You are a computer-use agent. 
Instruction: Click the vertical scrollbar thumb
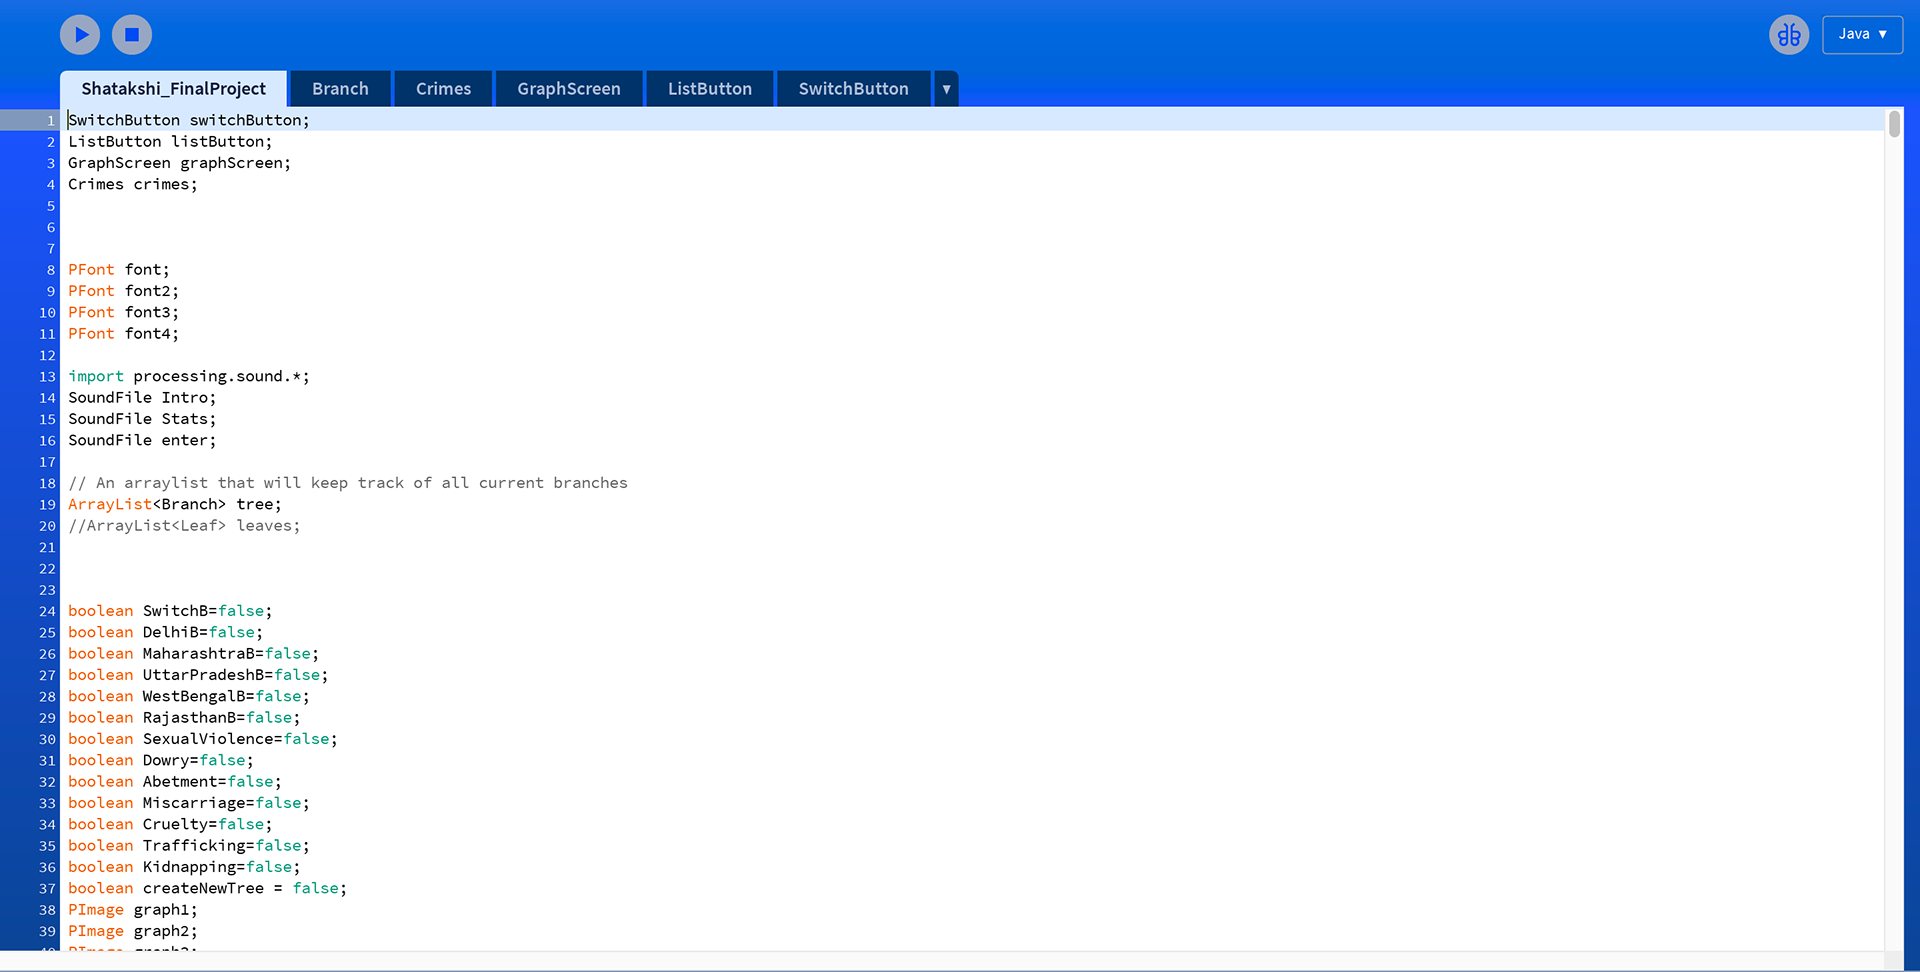pyautogui.click(x=1894, y=124)
